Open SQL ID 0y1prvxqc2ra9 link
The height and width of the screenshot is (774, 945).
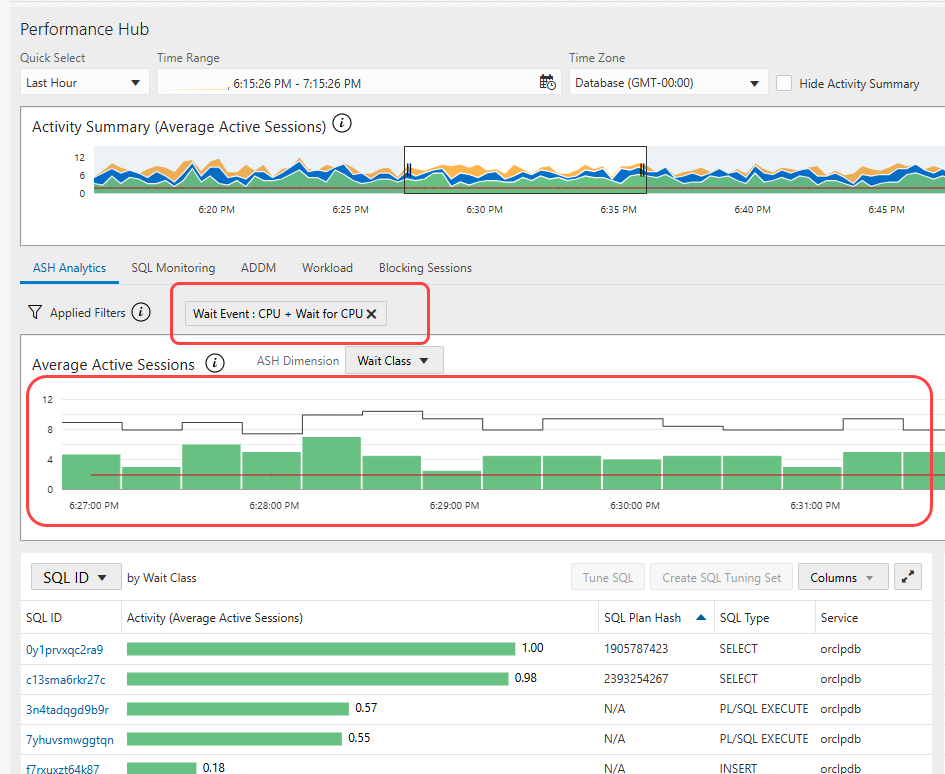click(64, 649)
